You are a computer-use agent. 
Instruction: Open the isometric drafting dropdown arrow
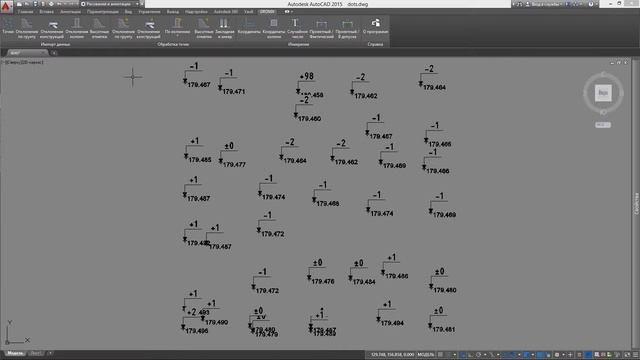coord(498,355)
